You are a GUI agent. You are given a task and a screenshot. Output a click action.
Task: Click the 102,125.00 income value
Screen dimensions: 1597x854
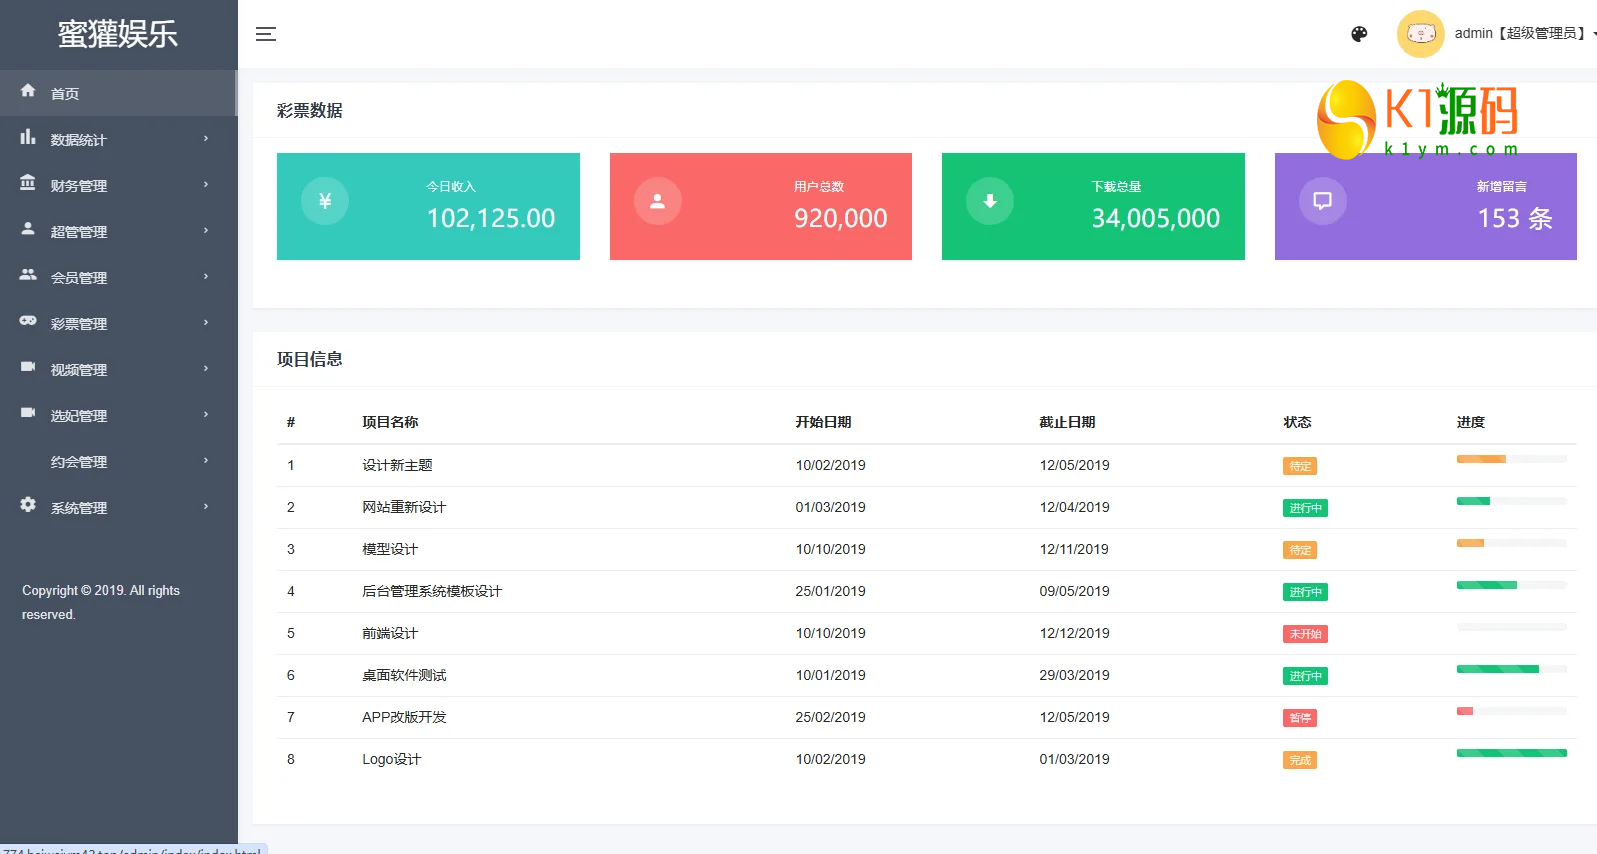491,218
